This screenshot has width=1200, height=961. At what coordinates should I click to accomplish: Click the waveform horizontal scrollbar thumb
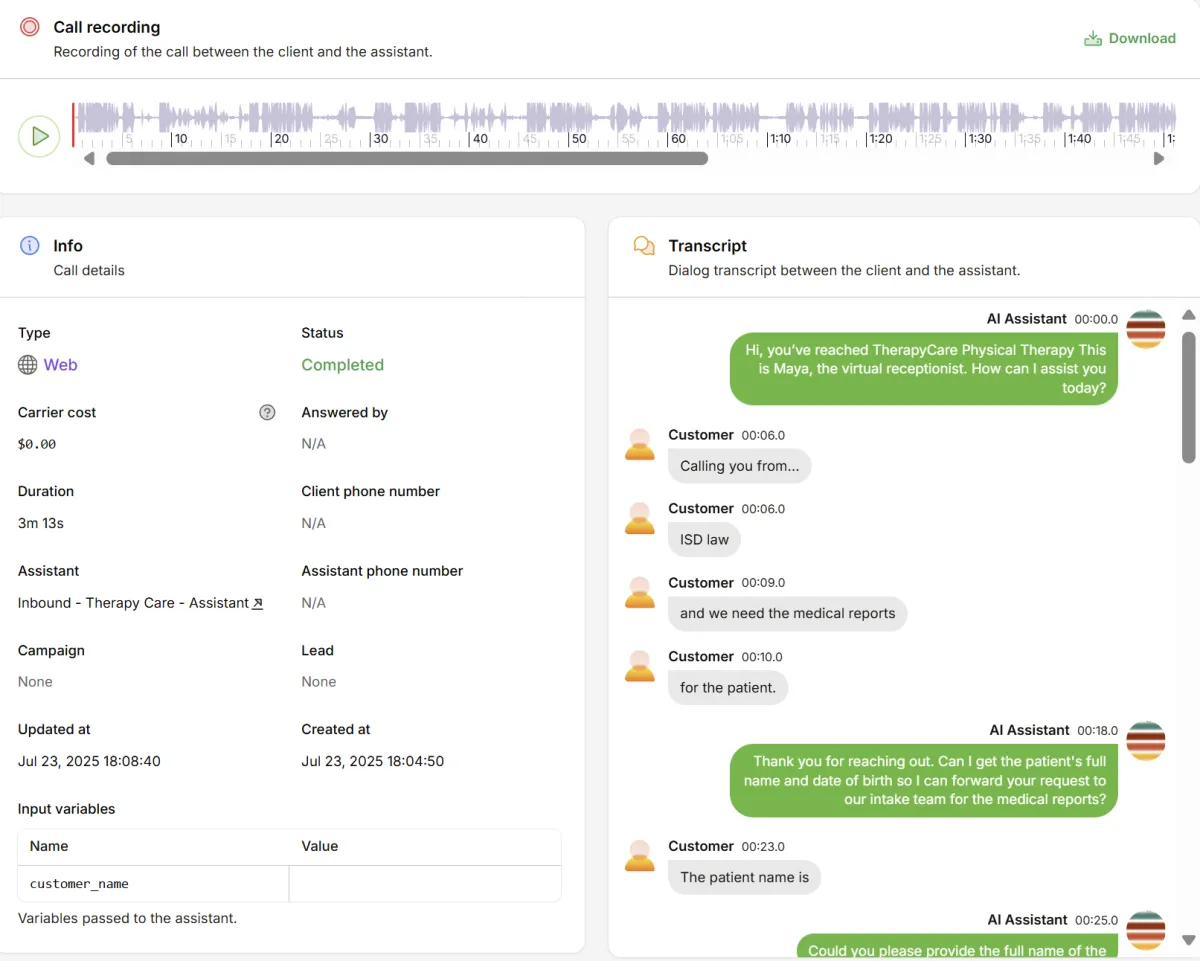click(407, 158)
